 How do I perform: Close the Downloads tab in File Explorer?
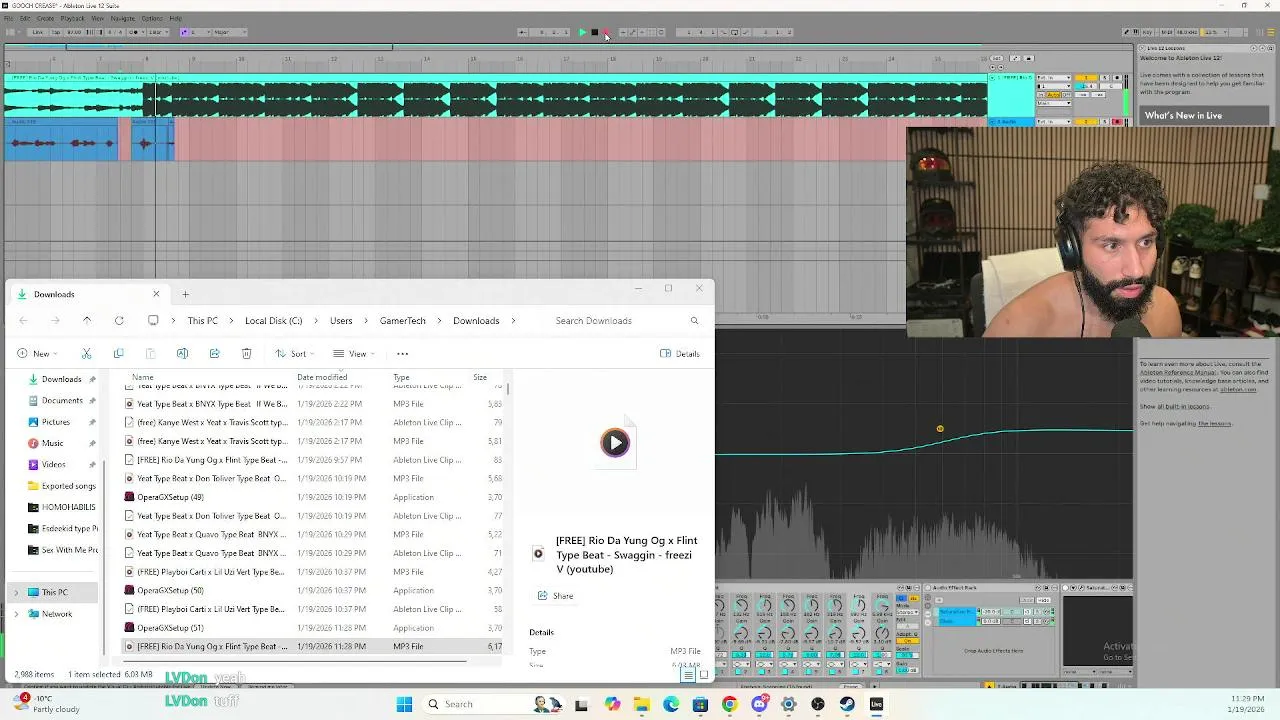coord(156,294)
